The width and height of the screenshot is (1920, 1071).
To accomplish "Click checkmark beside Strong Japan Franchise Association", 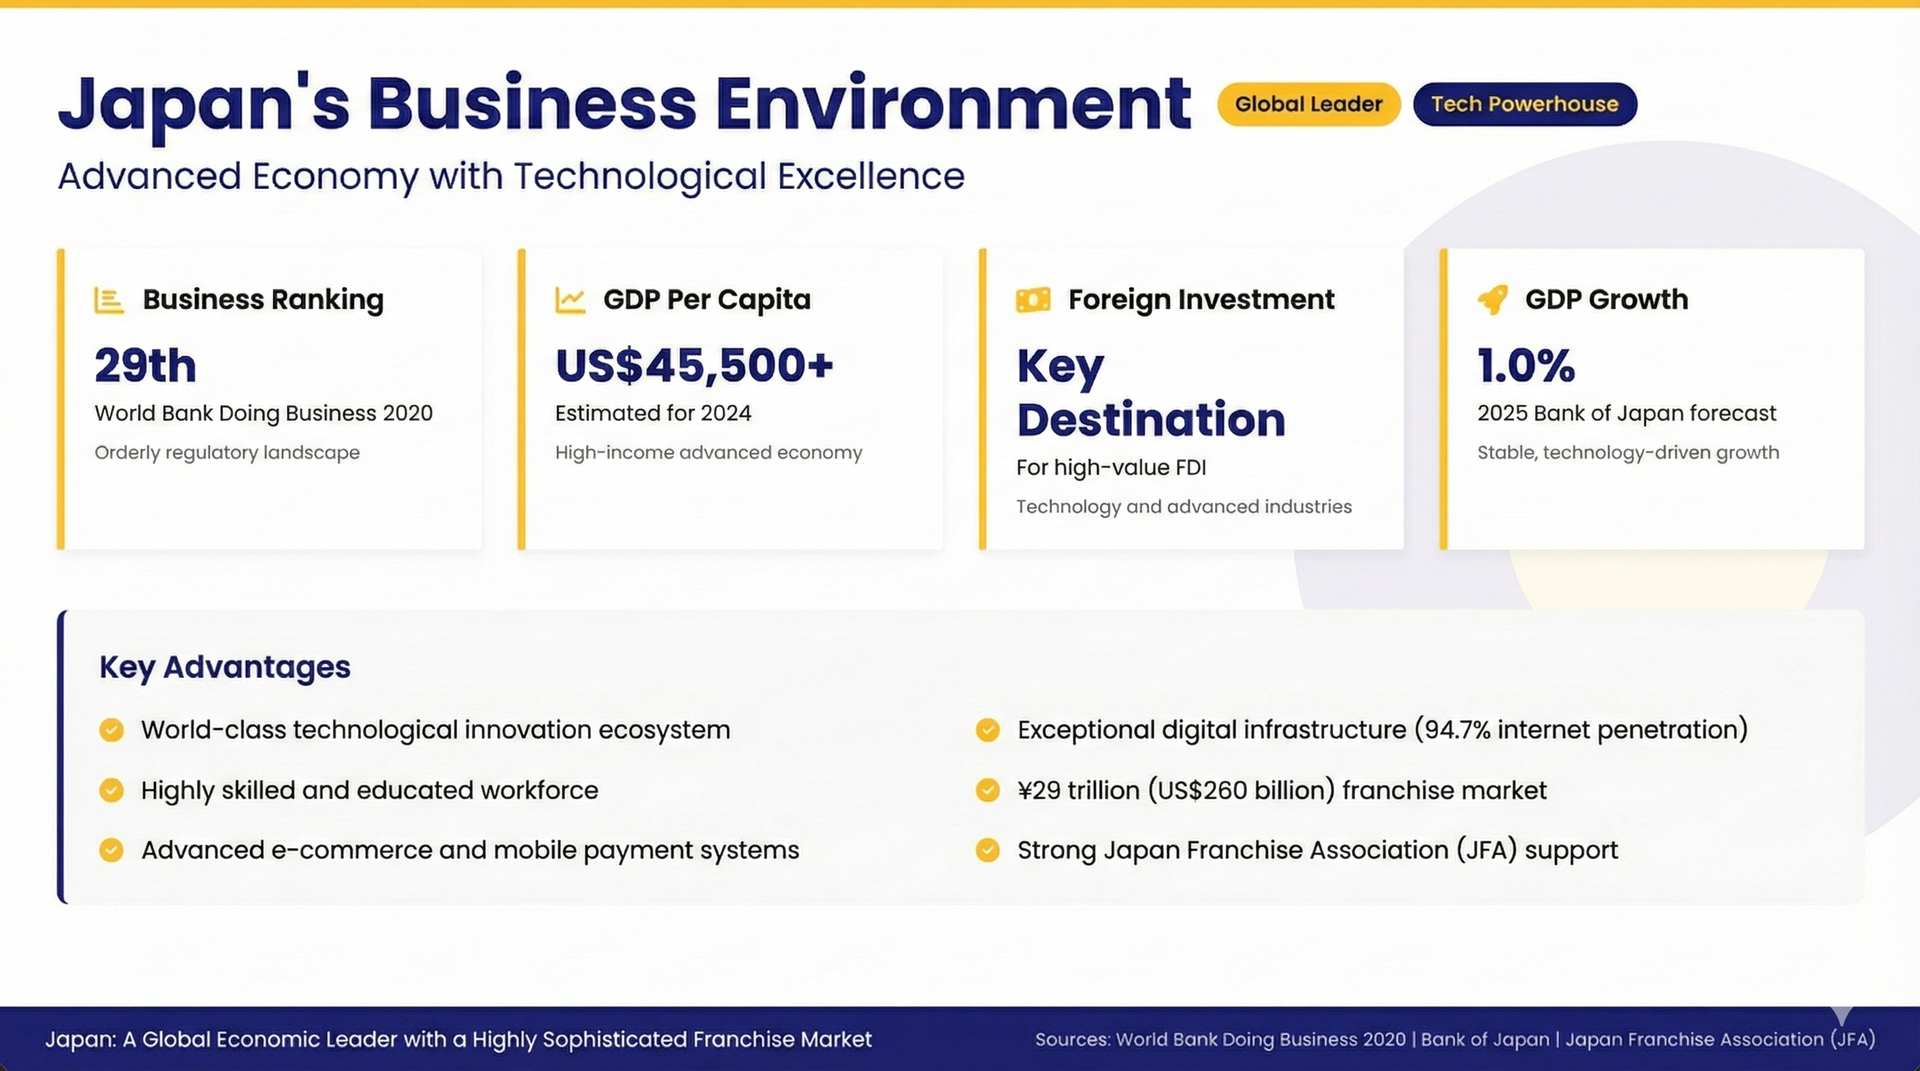I will click(x=988, y=851).
